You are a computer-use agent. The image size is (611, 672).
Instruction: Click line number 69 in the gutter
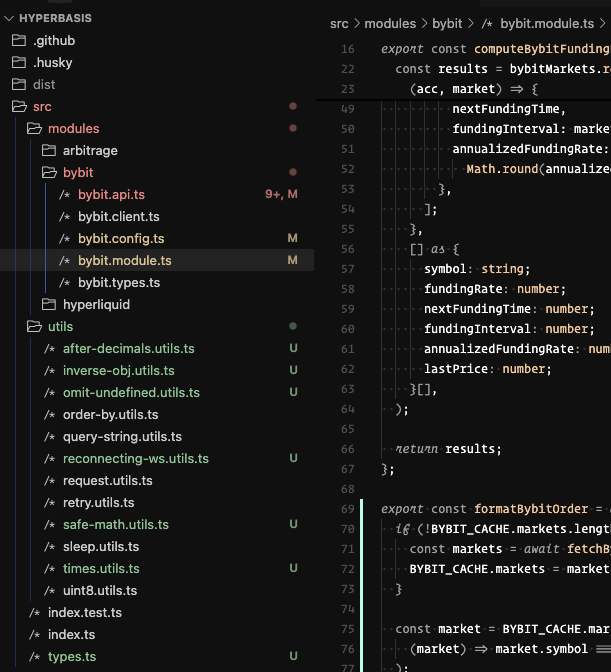[348, 509]
